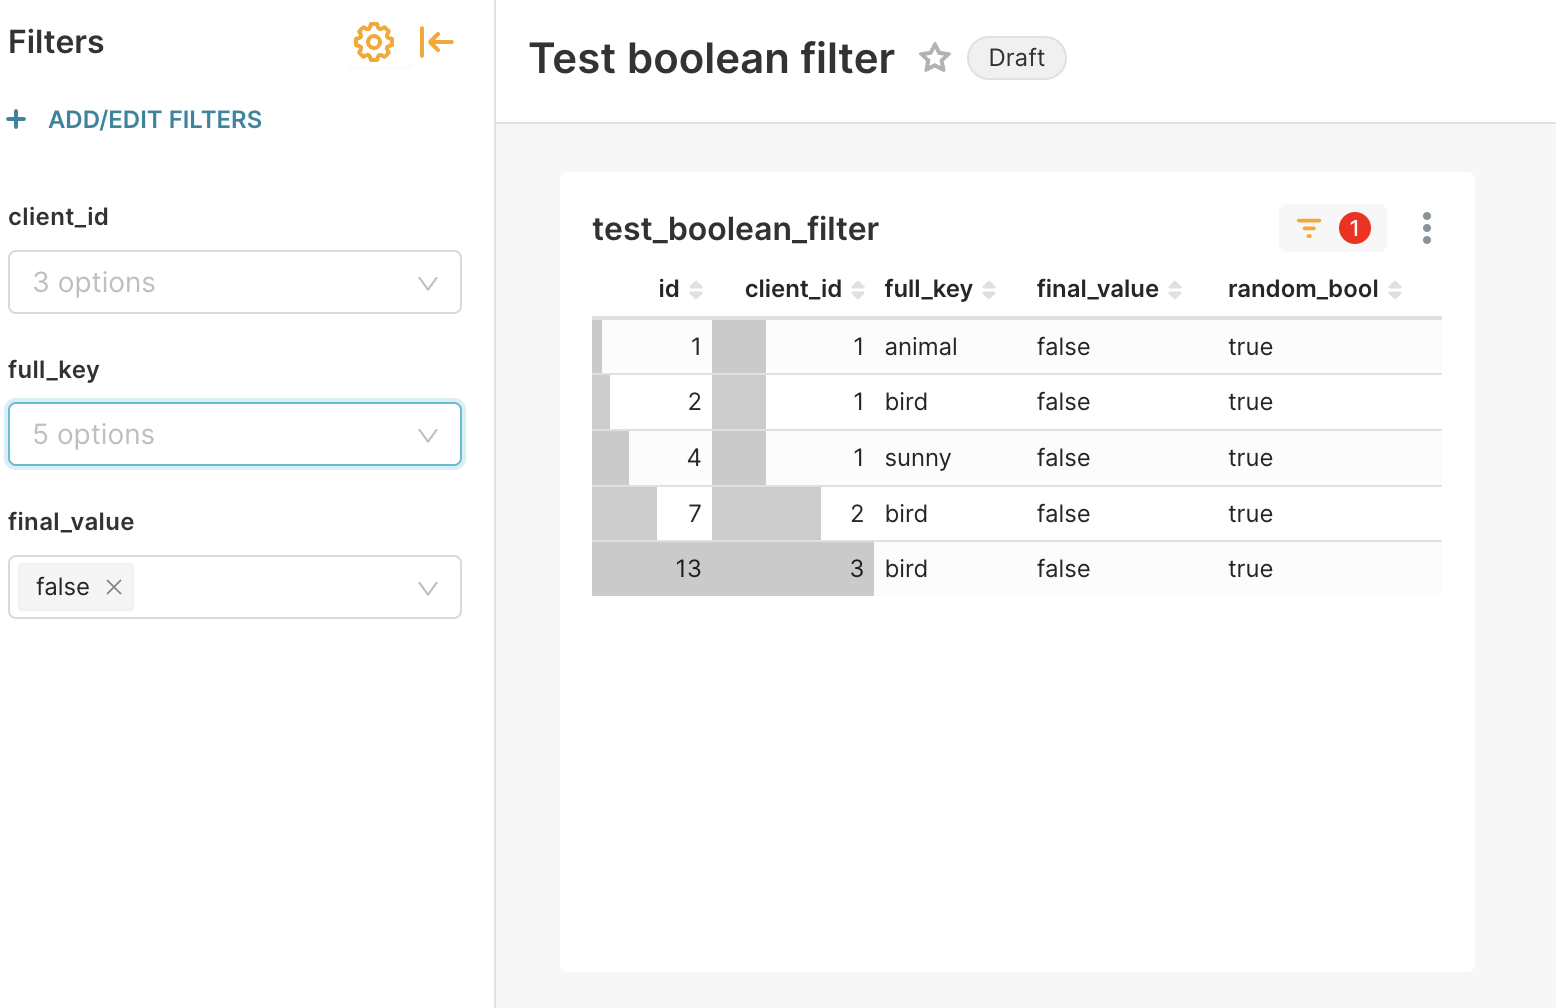Click the ADD/EDIT FILTERS link

click(155, 120)
